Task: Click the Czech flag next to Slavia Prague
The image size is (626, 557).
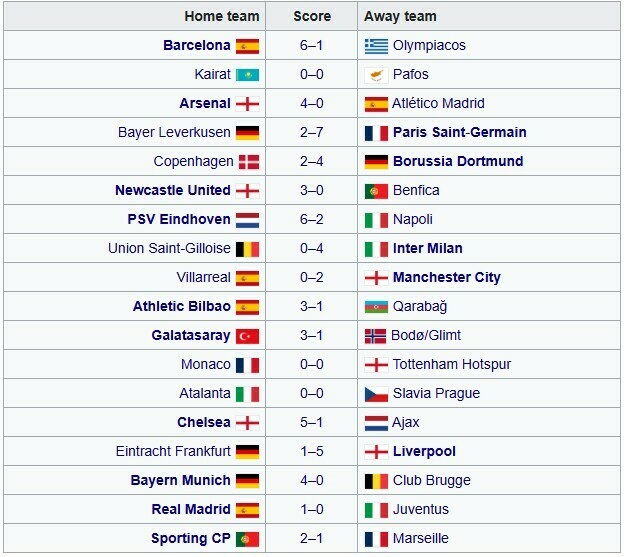Action: (x=376, y=394)
